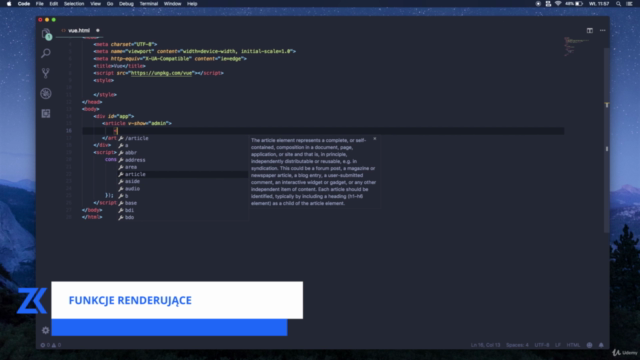Open the Debug menu
The width and height of the screenshot is (640, 360).
tap(126, 4)
